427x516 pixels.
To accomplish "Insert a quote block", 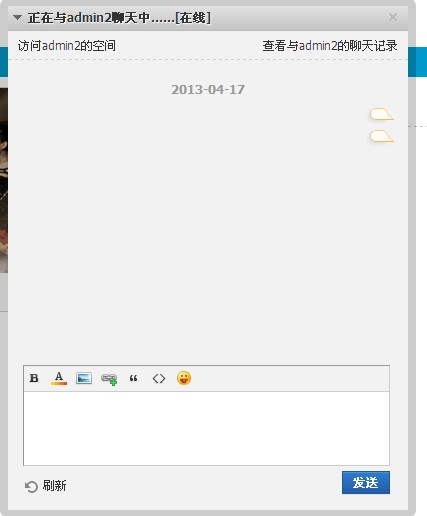I will coord(133,378).
